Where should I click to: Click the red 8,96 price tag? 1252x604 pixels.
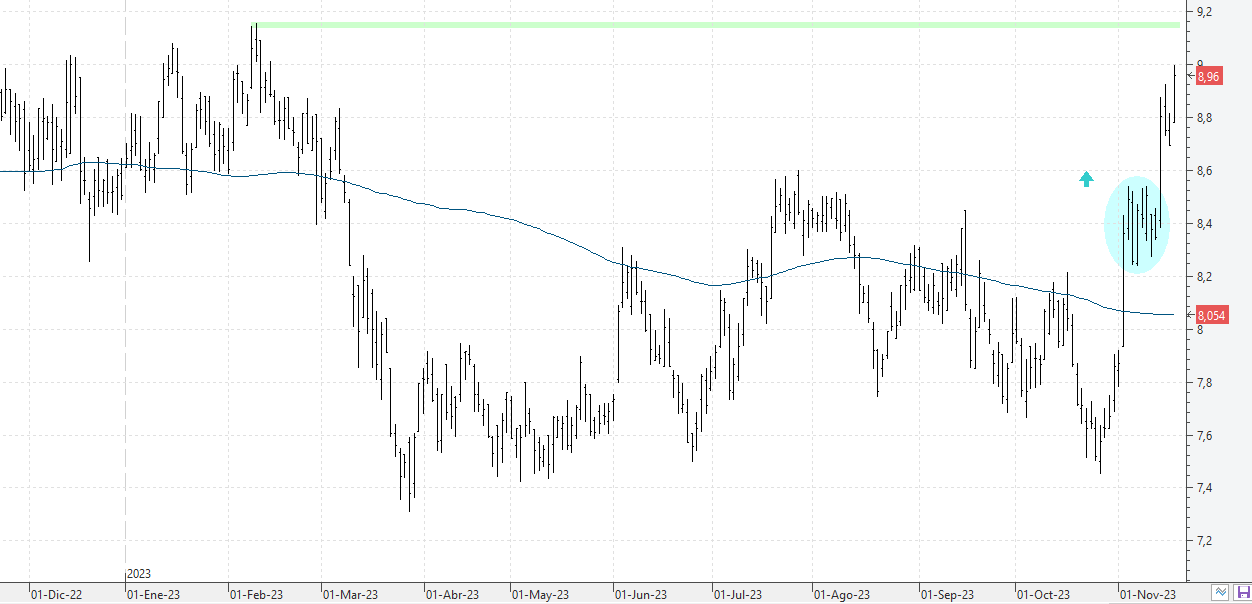1208,76
